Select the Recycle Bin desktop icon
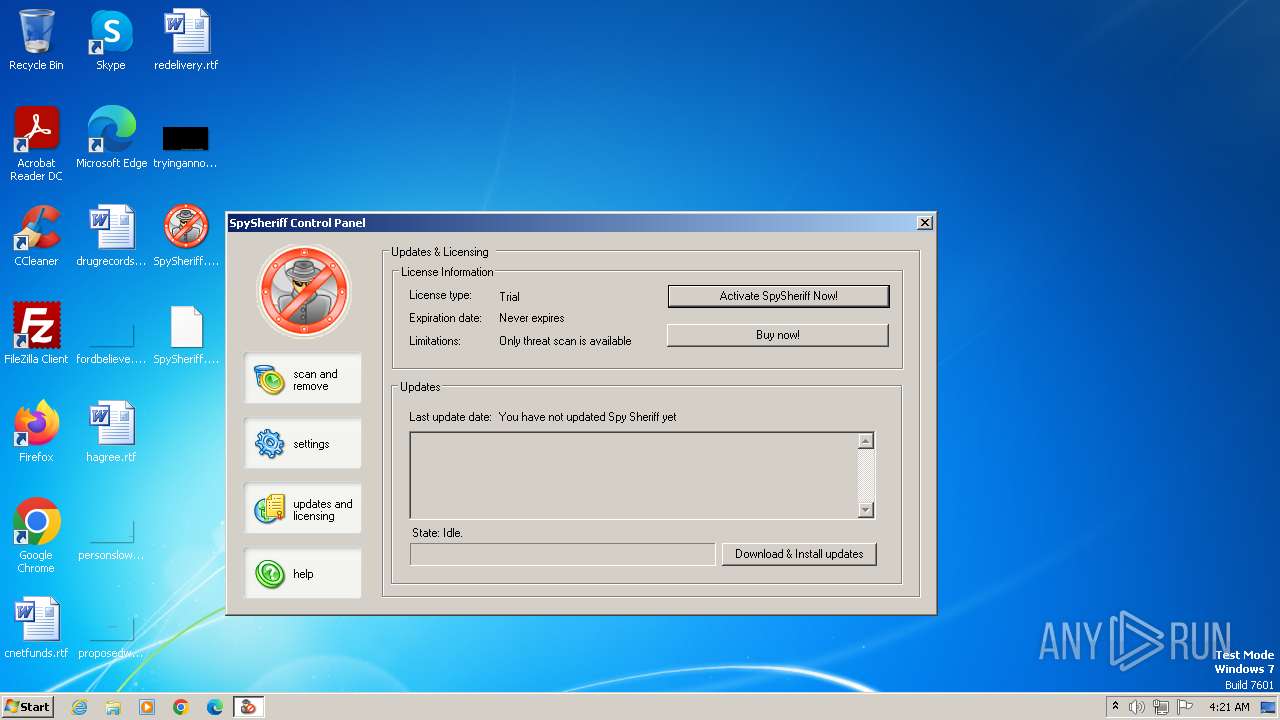The image size is (1280, 720). click(x=36, y=40)
